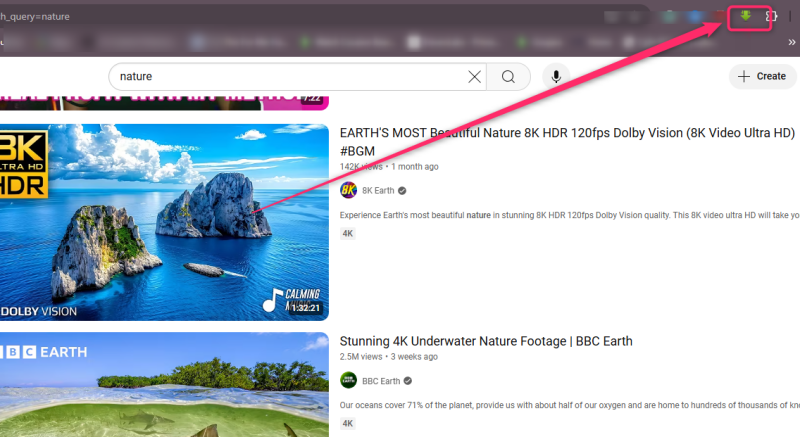Image resolution: width=800 pixels, height=437 pixels.
Task: Go to the BBC Earth channel name
Action: pyautogui.click(x=380, y=380)
